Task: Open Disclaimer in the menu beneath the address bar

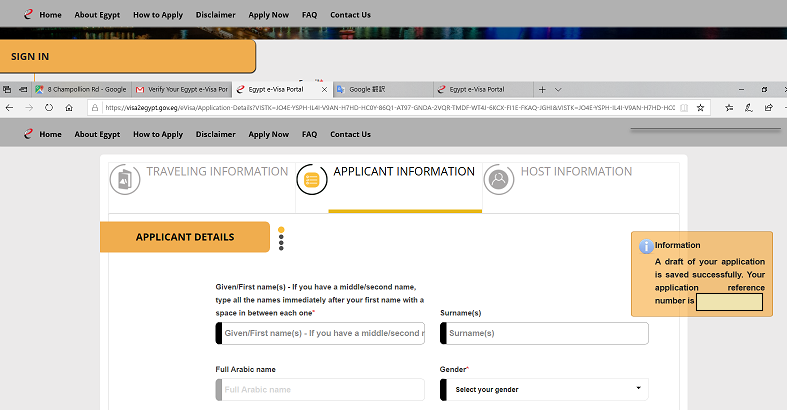Action: (216, 134)
